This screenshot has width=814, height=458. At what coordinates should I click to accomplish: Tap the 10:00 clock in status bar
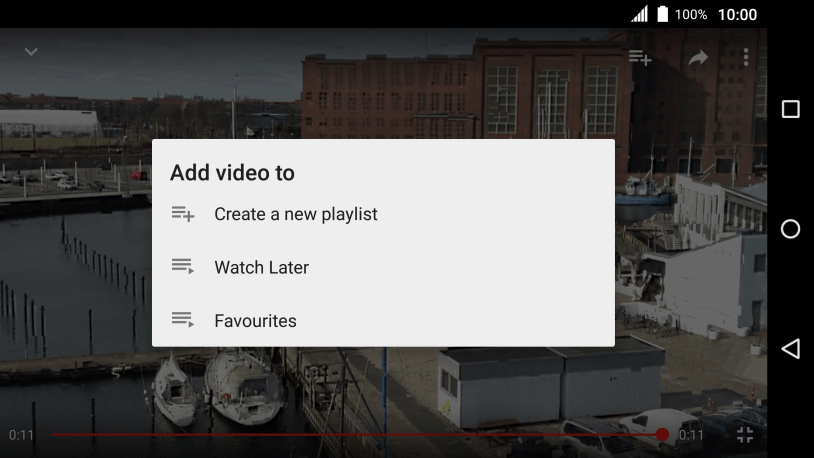[737, 15]
